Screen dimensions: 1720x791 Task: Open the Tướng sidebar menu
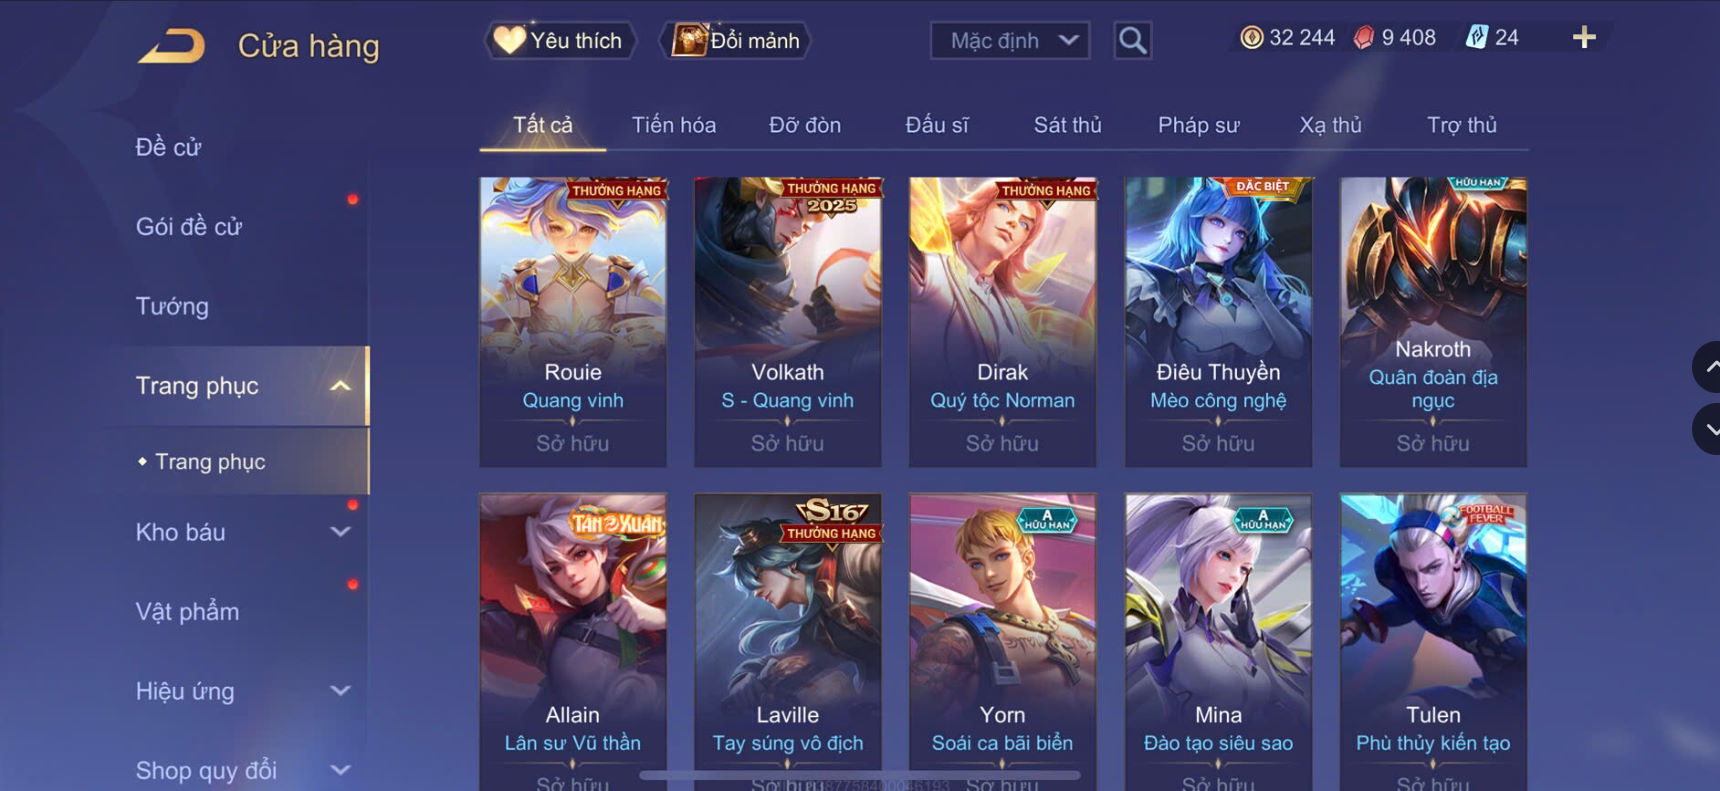pyautogui.click(x=172, y=306)
